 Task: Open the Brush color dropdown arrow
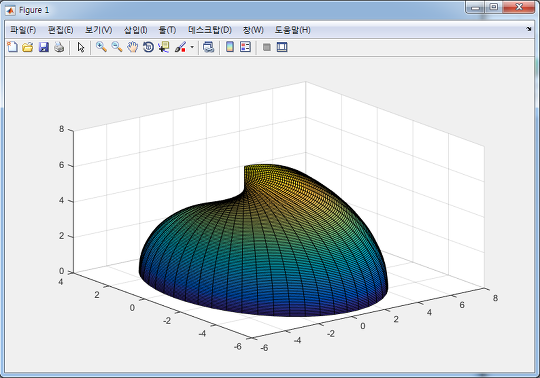pos(192,47)
